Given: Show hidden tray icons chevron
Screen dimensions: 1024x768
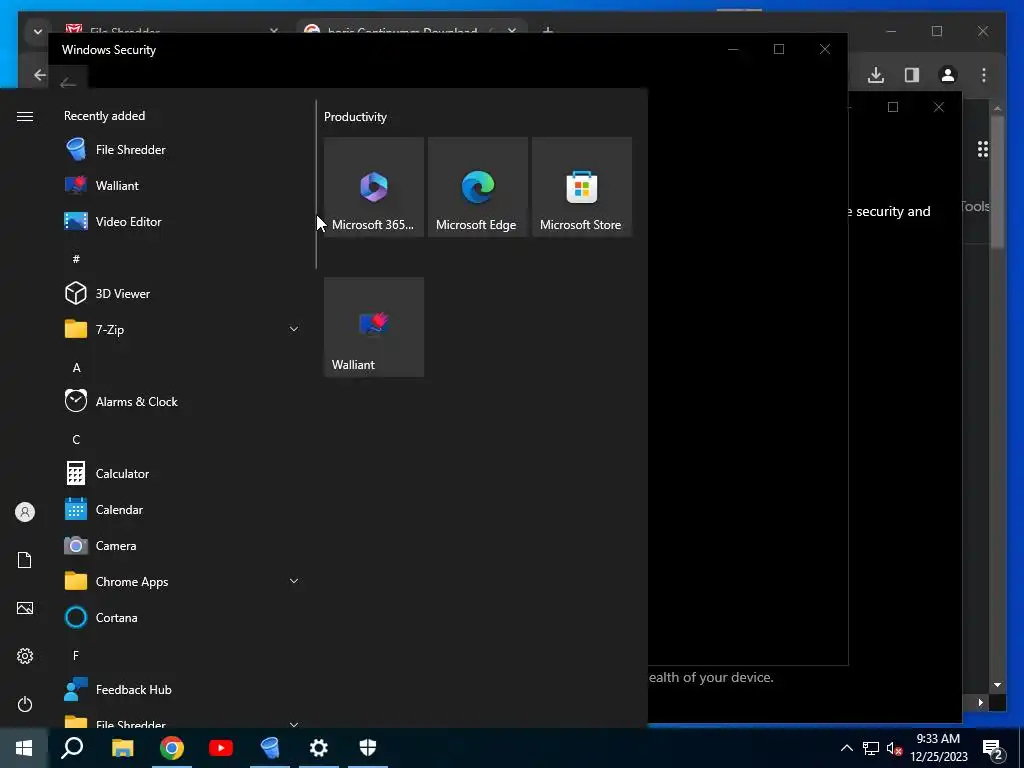Looking at the screenshot, I should [x=846, y=748].
